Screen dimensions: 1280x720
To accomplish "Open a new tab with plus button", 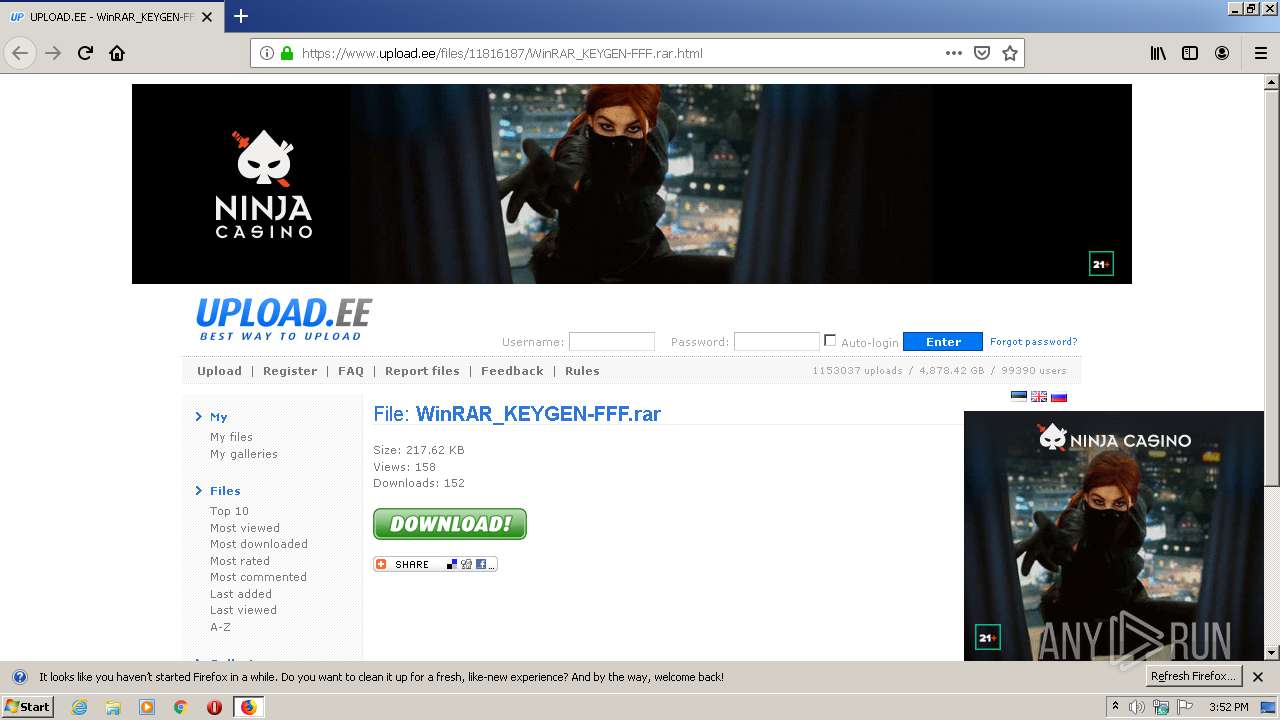I will click(241, 16).
